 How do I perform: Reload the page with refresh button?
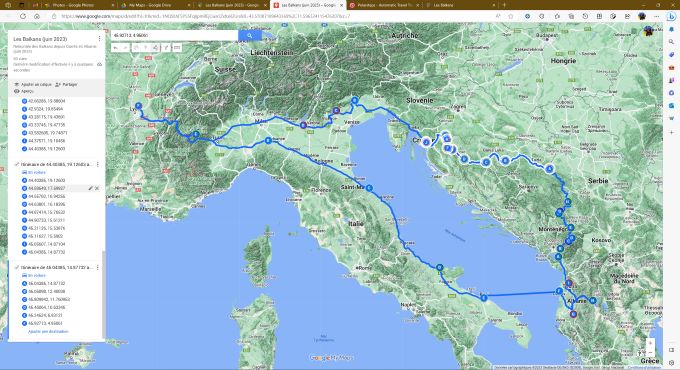(23, 16)
